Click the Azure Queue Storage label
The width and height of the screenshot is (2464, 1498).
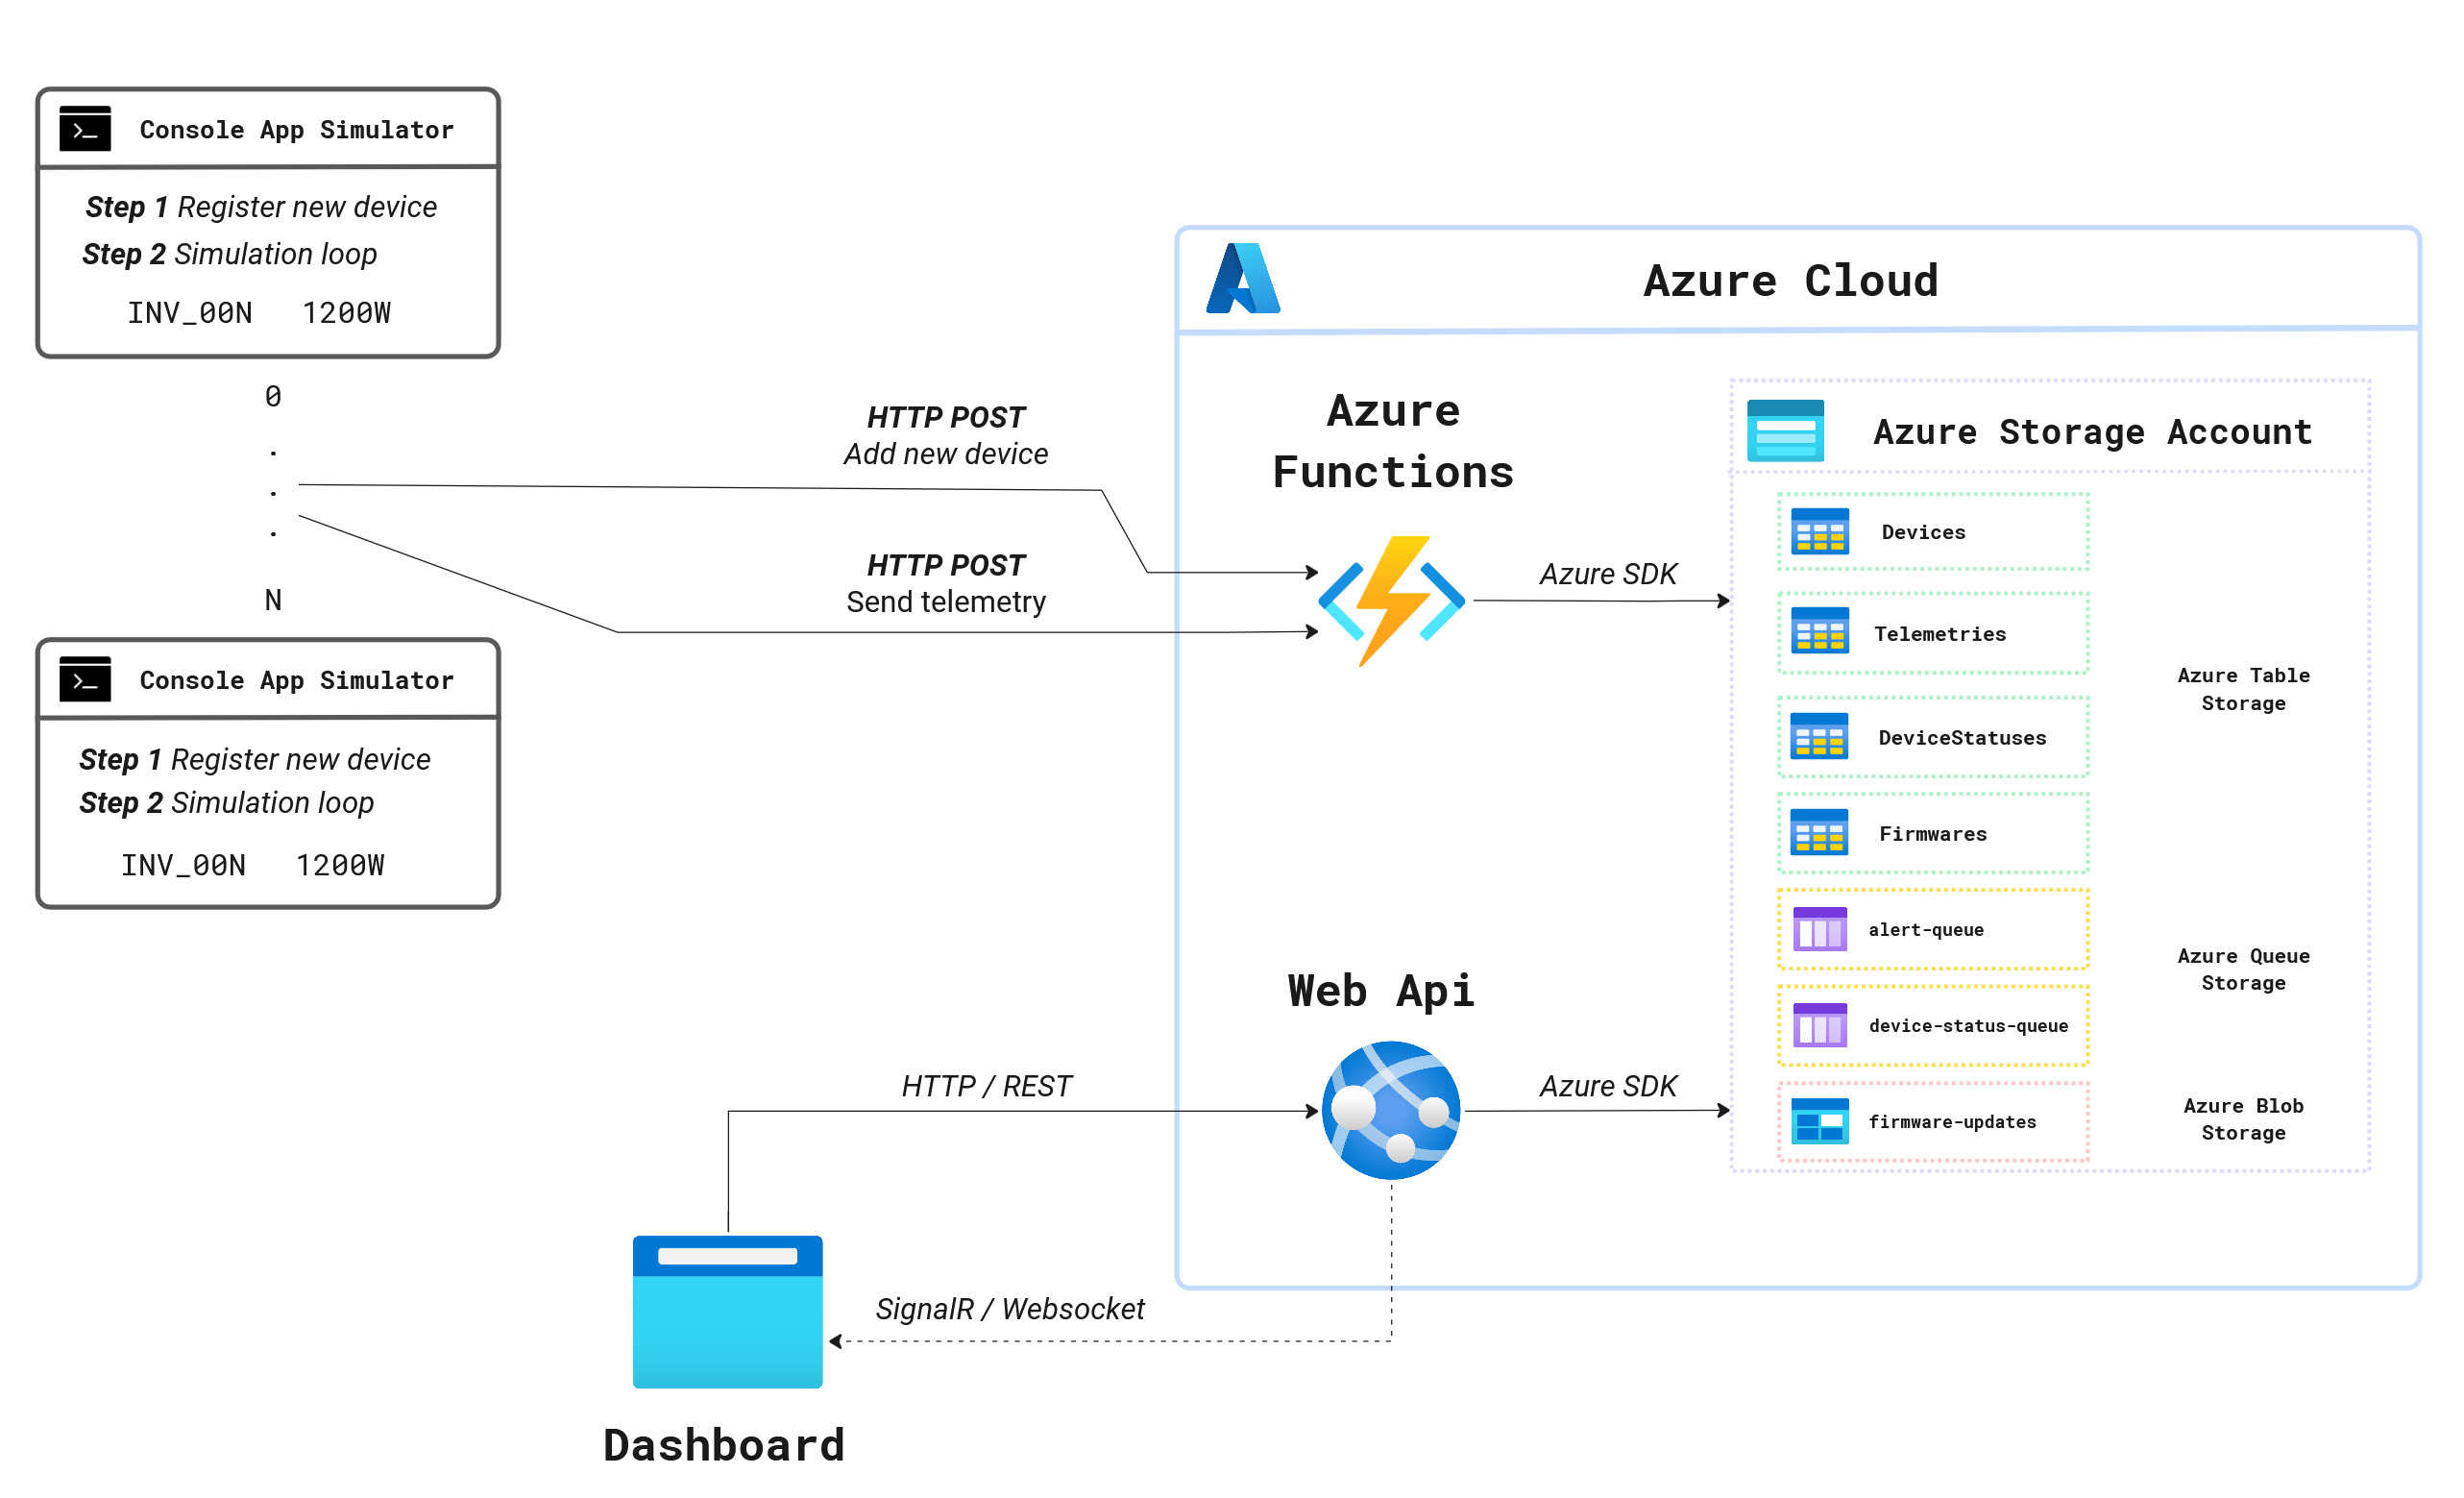(x=2243, y=969)
